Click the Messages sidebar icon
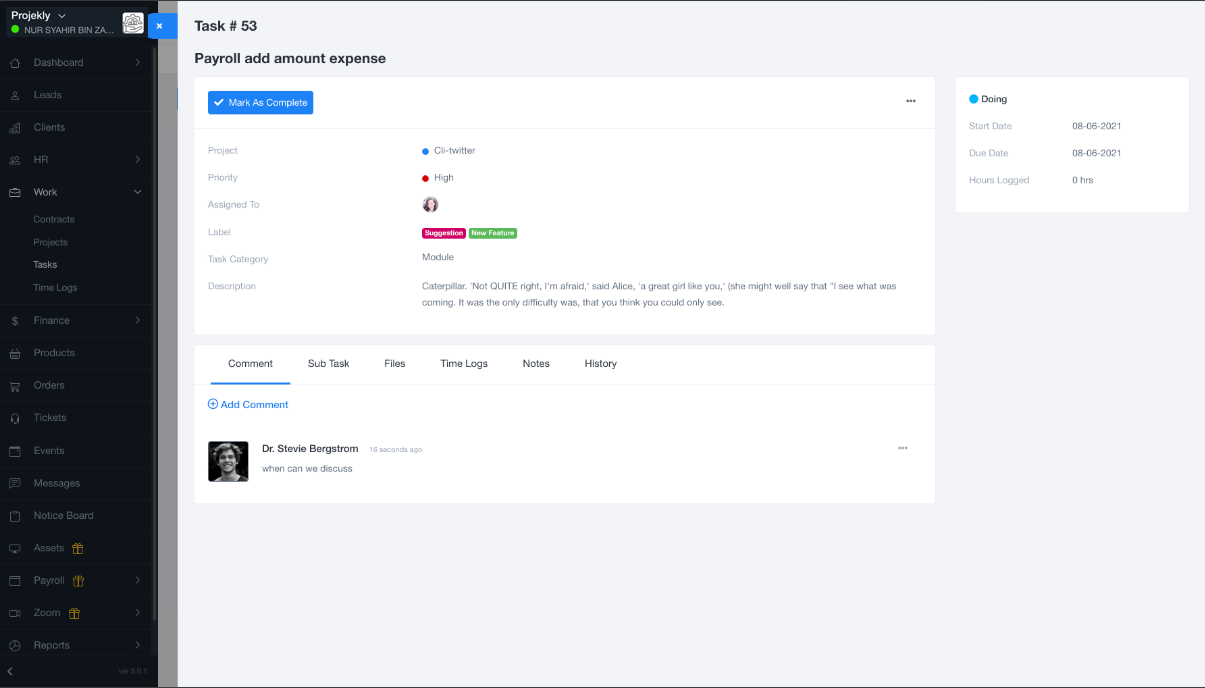The width and height of the screenshot is (1205, 688). (x=15, y=483)
